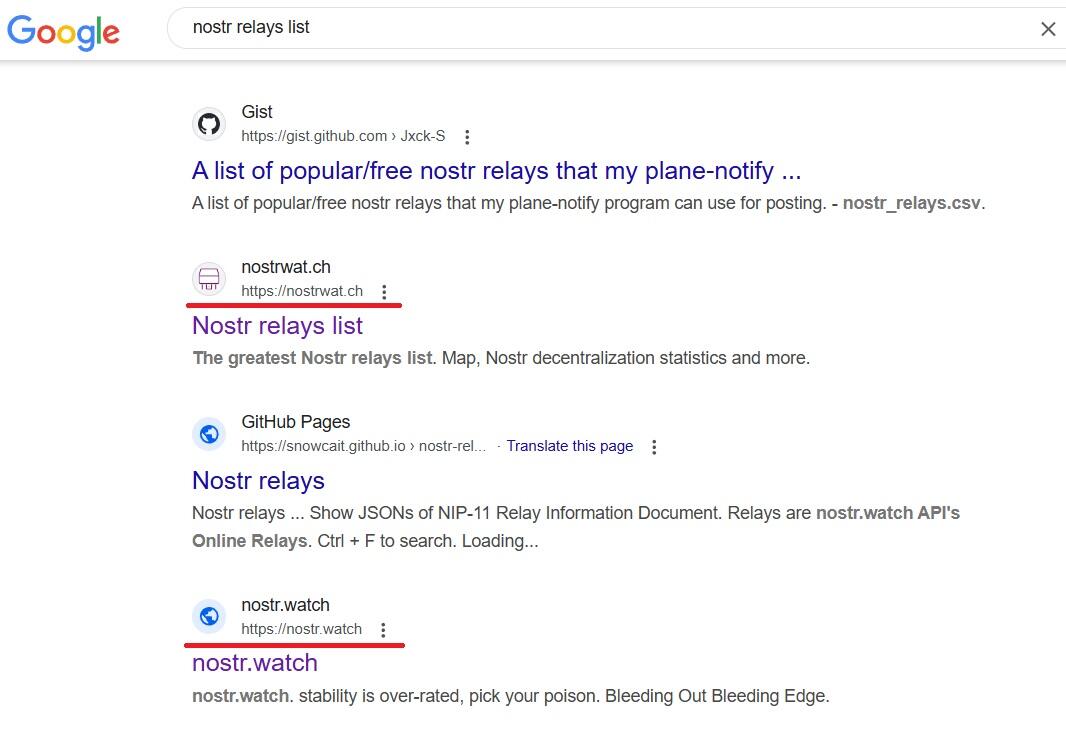Click inside the search query field
The width and height of the screenshot is (1066, 740).
click(600, 28)
